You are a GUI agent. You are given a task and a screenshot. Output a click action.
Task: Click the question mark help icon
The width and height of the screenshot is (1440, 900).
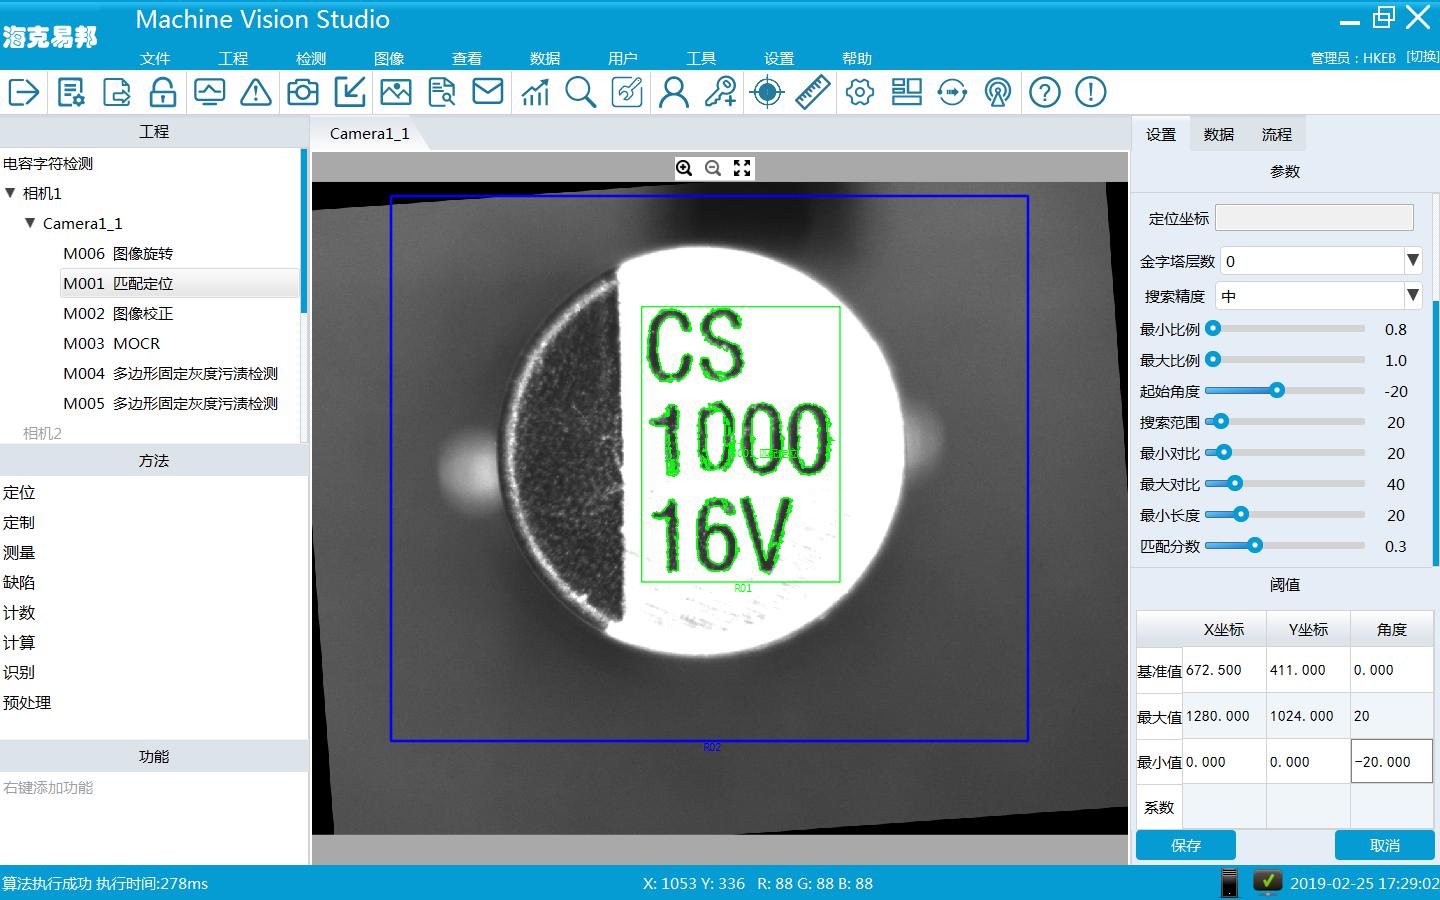tap(1044, 93)
